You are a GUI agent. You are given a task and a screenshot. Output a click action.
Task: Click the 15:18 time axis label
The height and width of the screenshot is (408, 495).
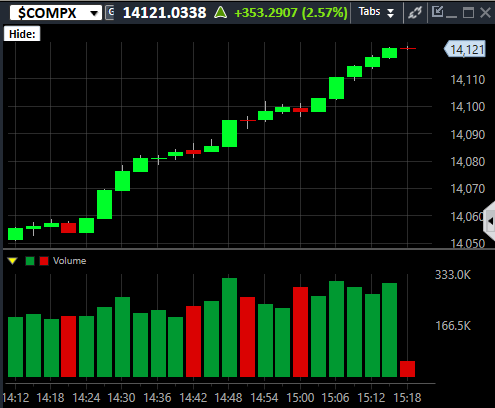click(x=407, y=398)
